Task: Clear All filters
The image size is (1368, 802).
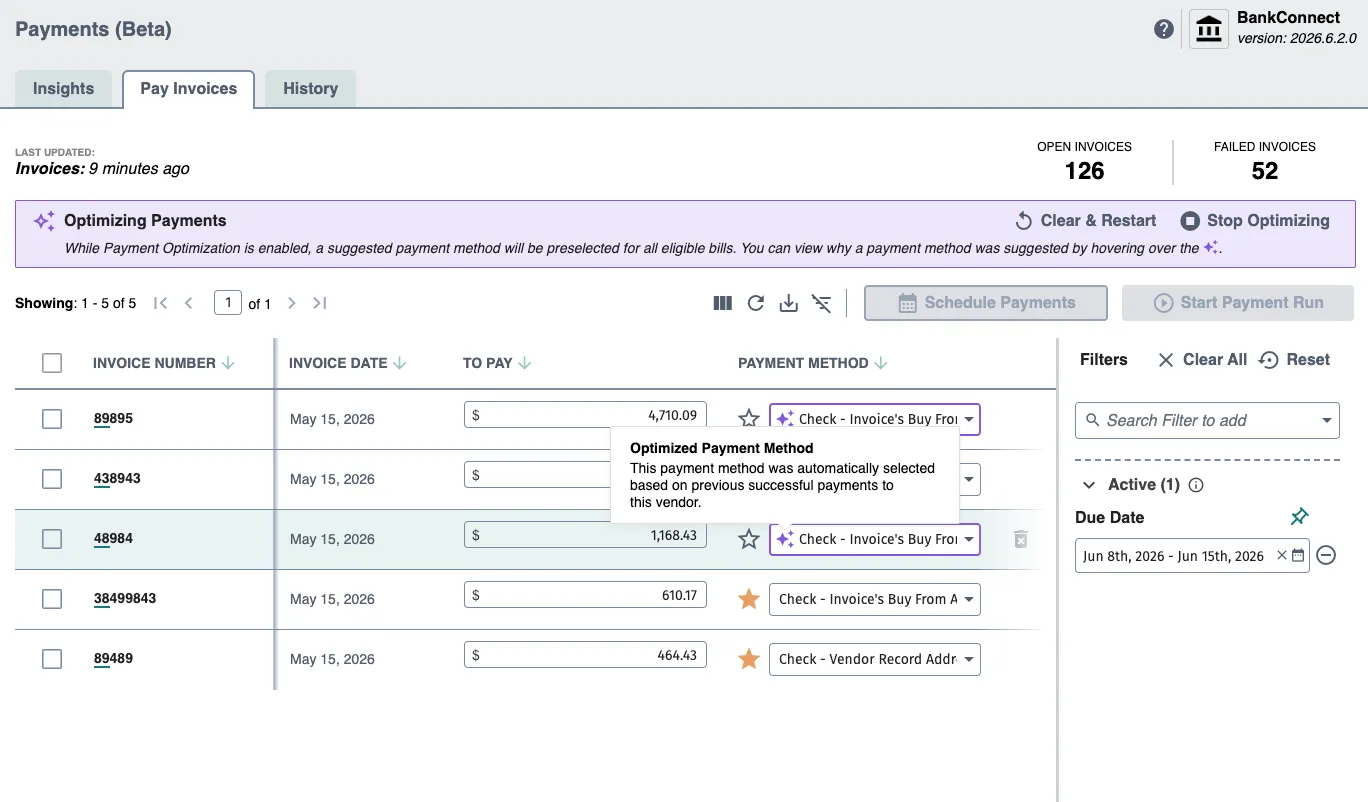Action: pos(1202,359)
